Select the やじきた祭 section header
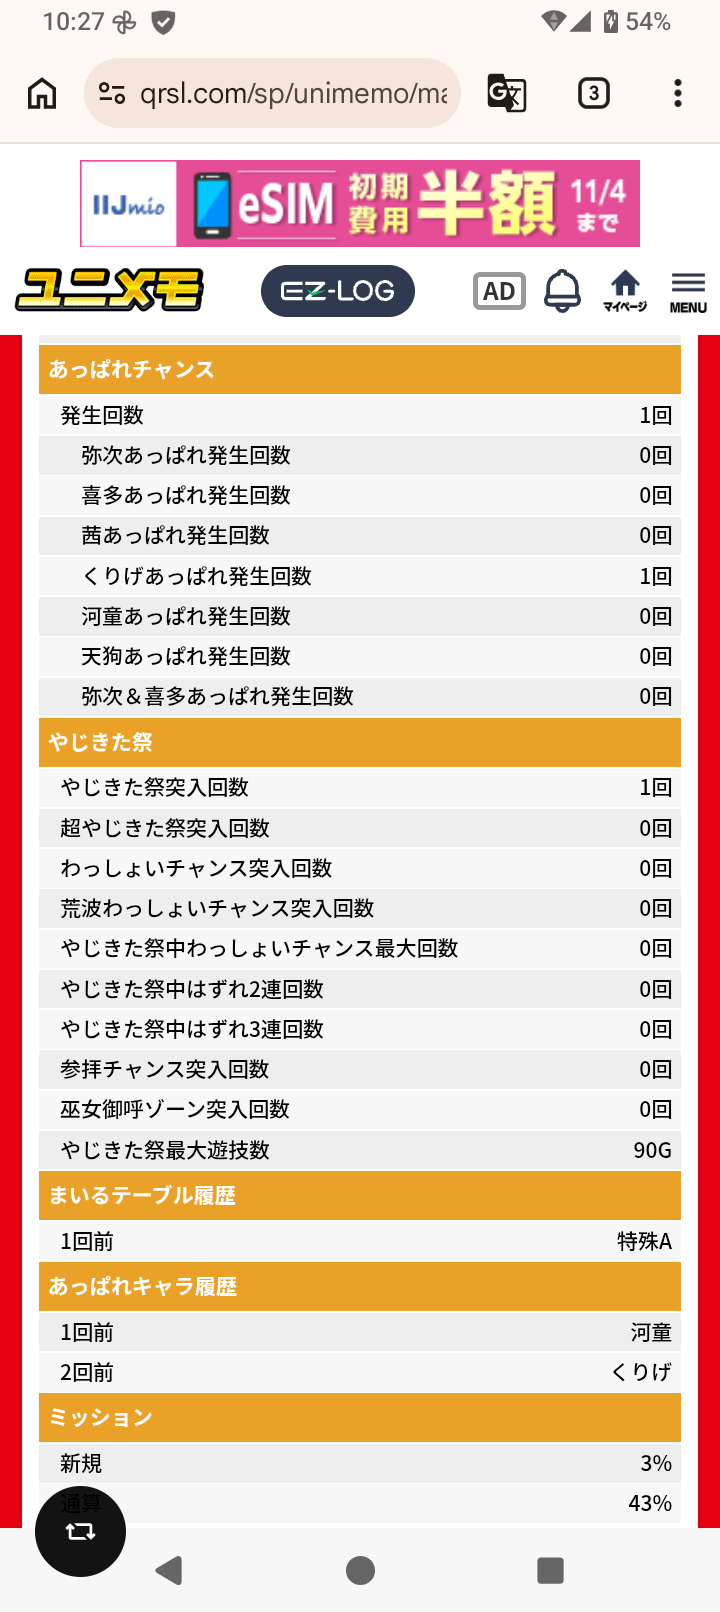 pos(360,742)
